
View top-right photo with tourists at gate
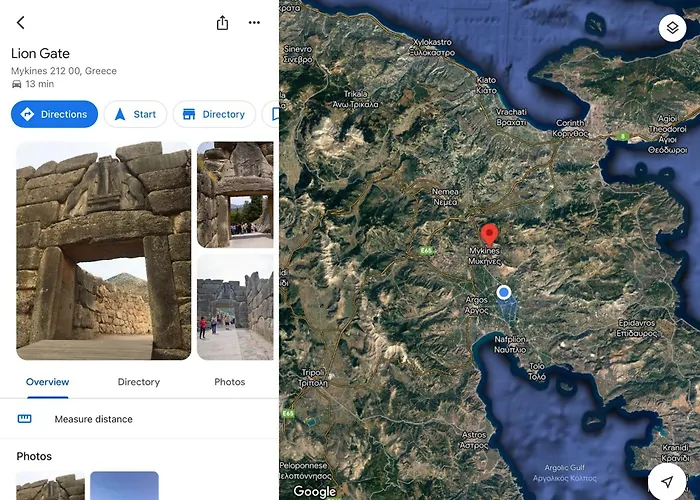[x=235, y=193]
